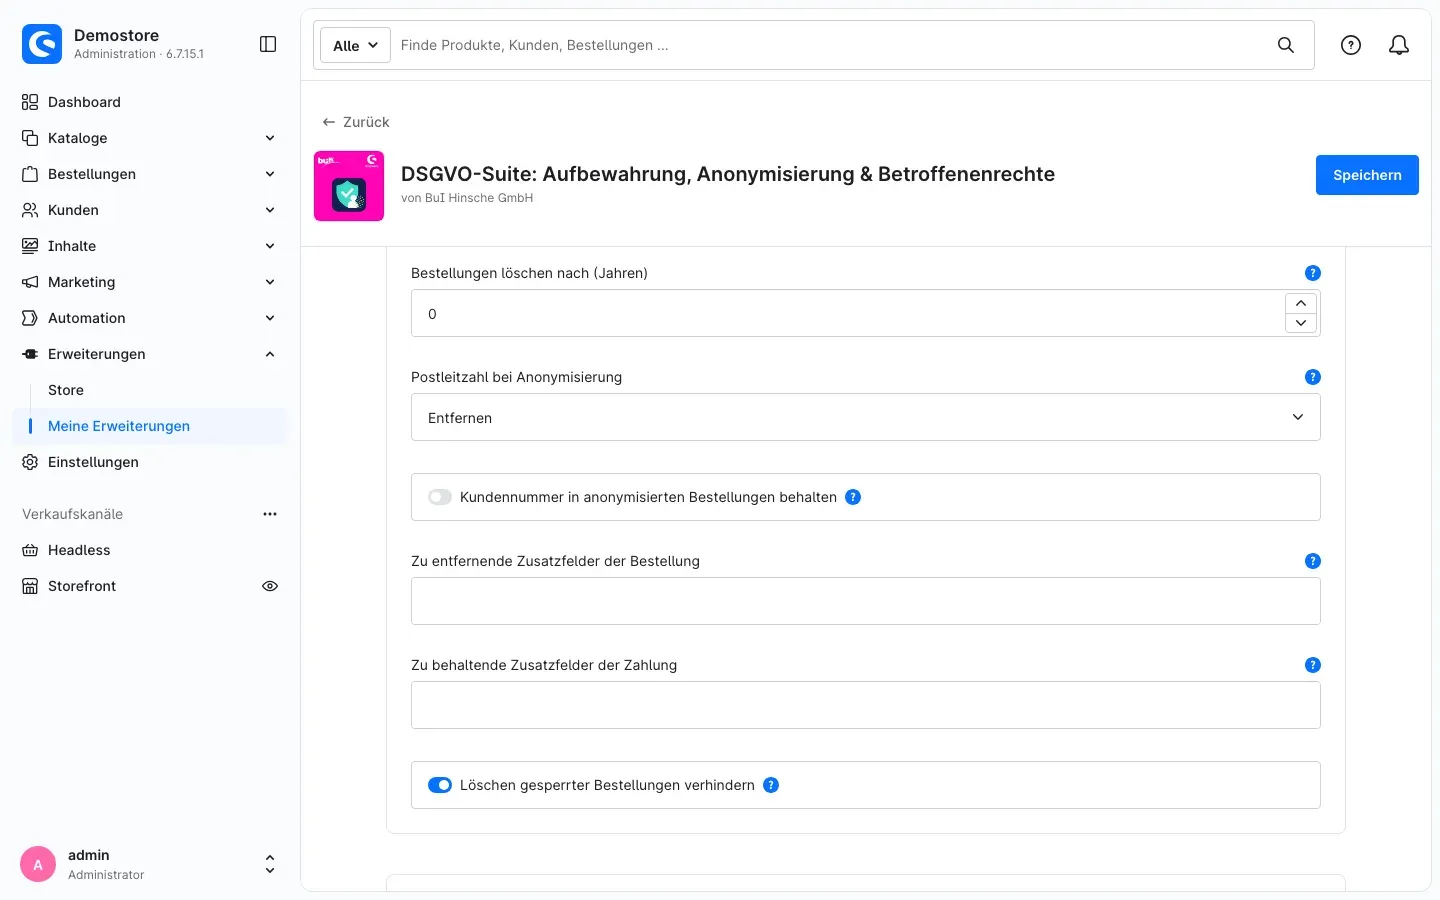Click the admin user avatar
The height and width of the screenshot is (900, 1440).
pos(38,865)
